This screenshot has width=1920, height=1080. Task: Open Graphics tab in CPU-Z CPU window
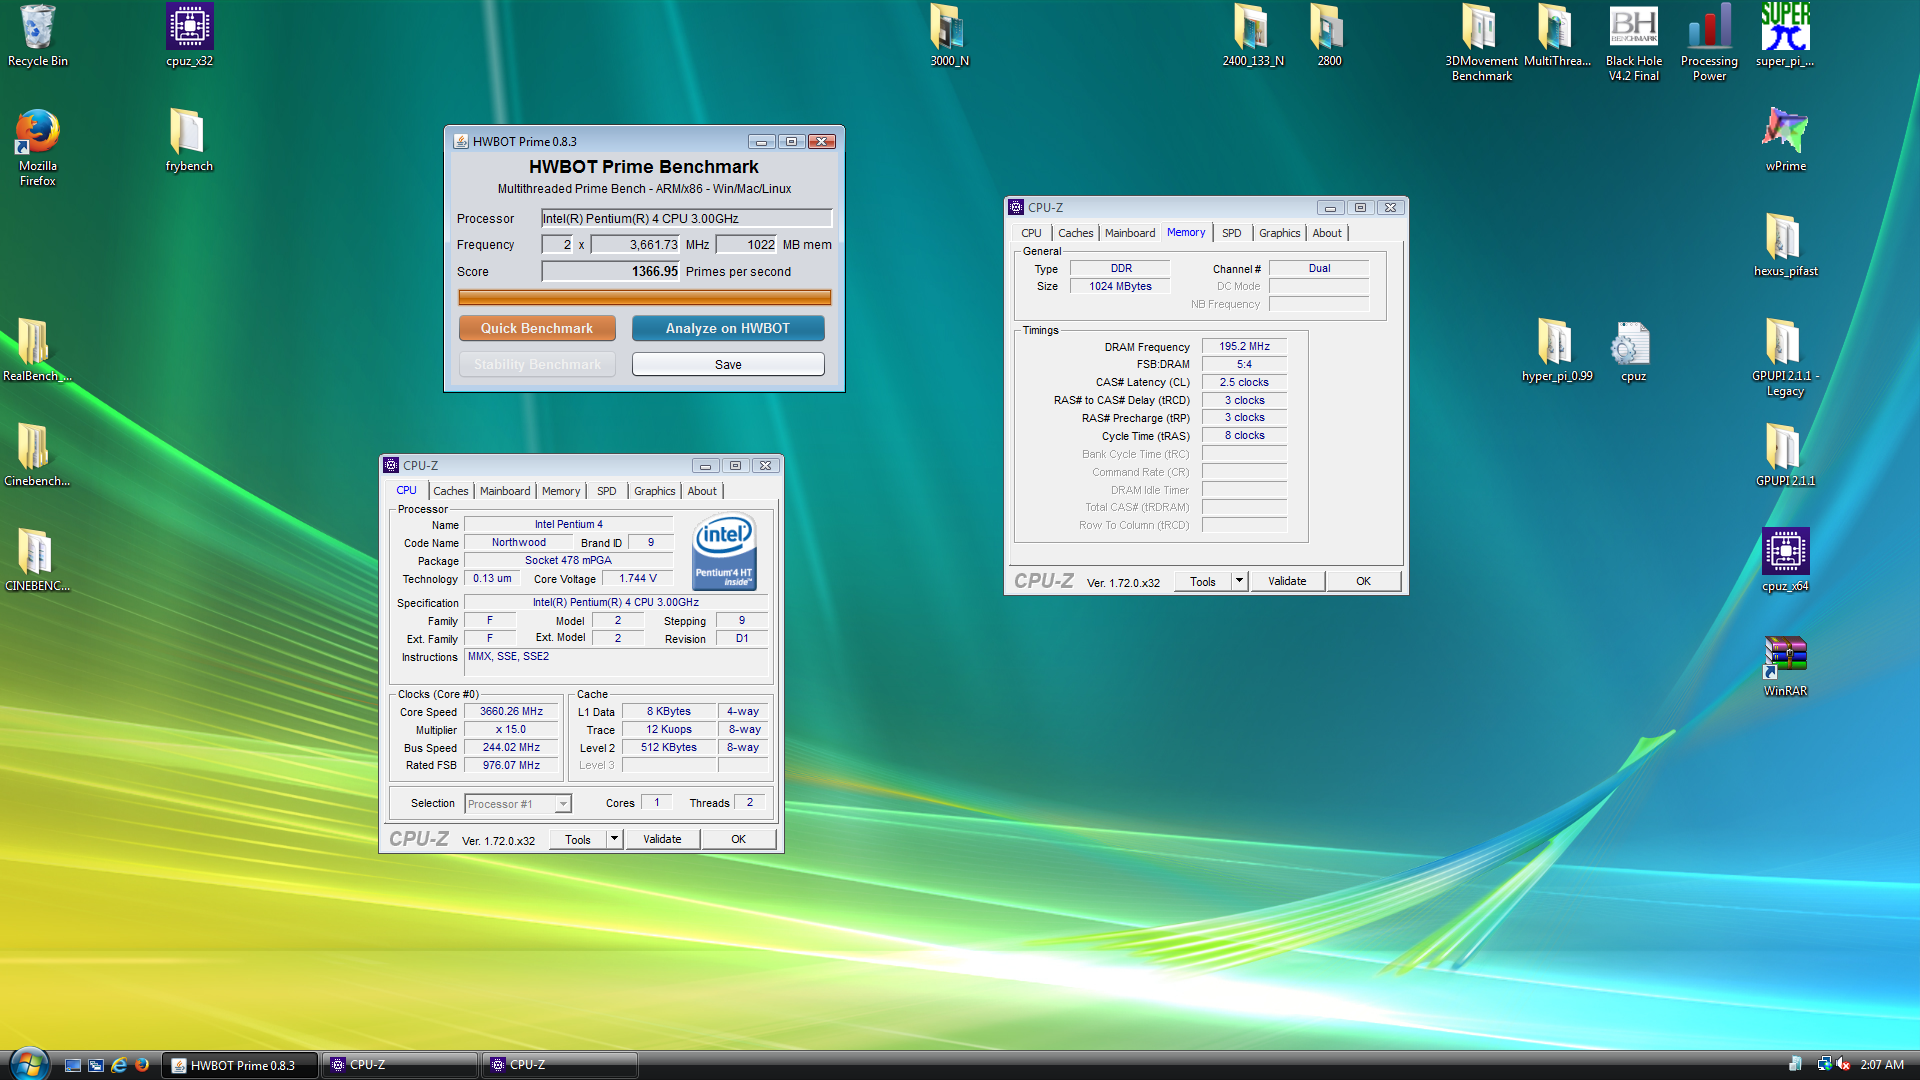(x=654, y=491)
